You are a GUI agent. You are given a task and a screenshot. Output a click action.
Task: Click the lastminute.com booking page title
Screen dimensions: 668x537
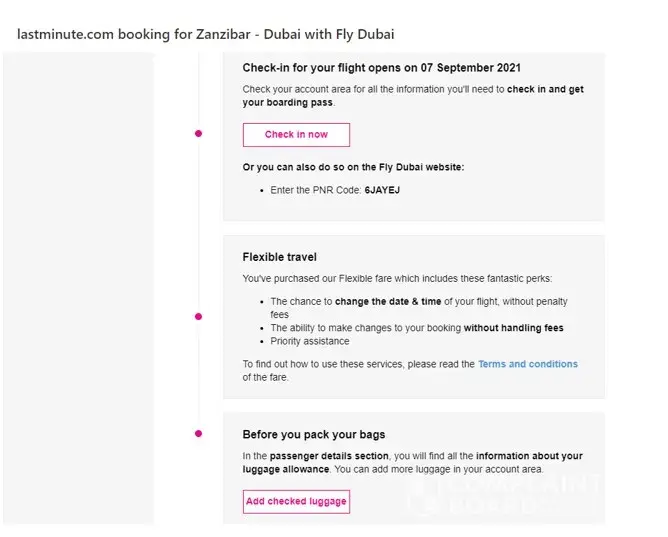(x=206, y=34)
